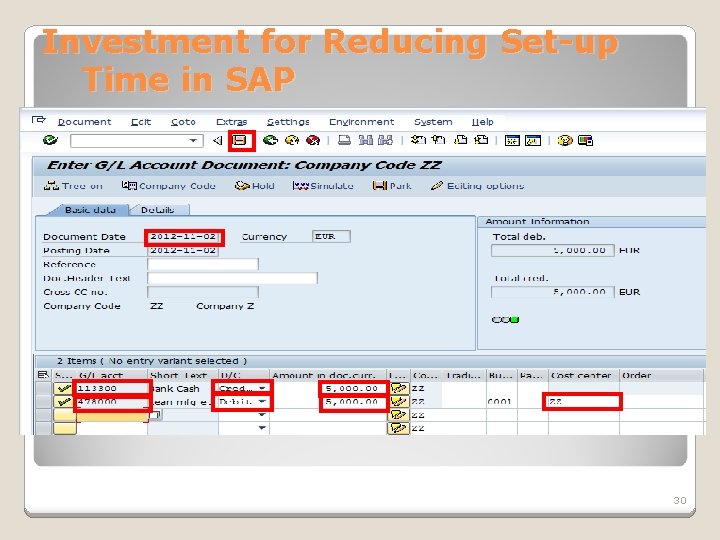The image size is (720, 540).
Task: Open D/C dropdown in Bank Cash row
Action: (262, 388)
